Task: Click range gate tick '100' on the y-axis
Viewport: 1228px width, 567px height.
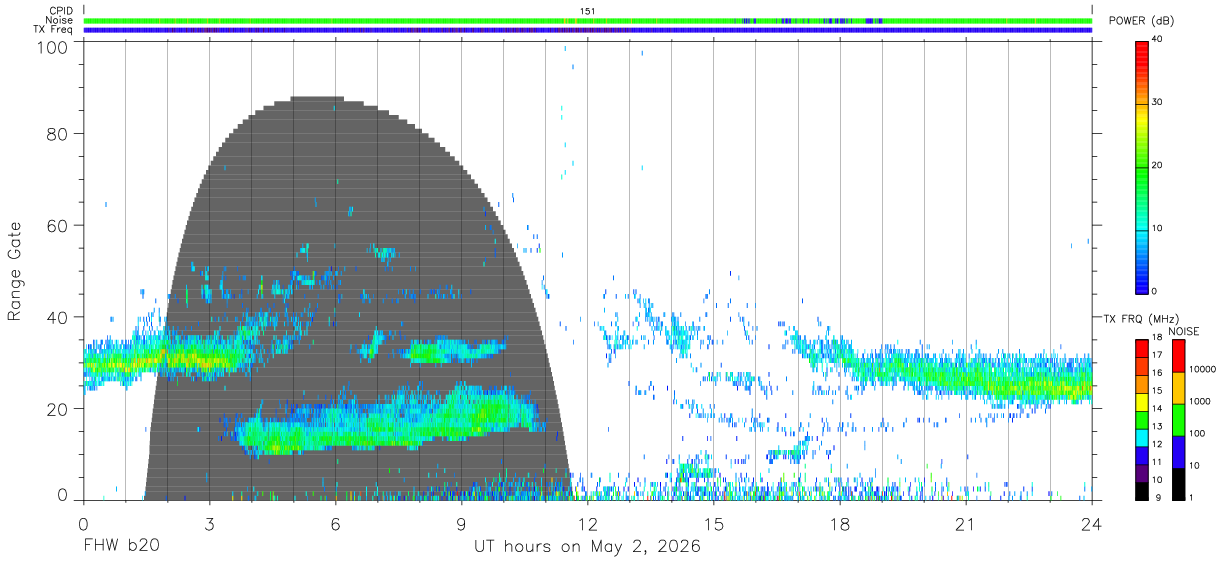Action: (x=52, y=46)
